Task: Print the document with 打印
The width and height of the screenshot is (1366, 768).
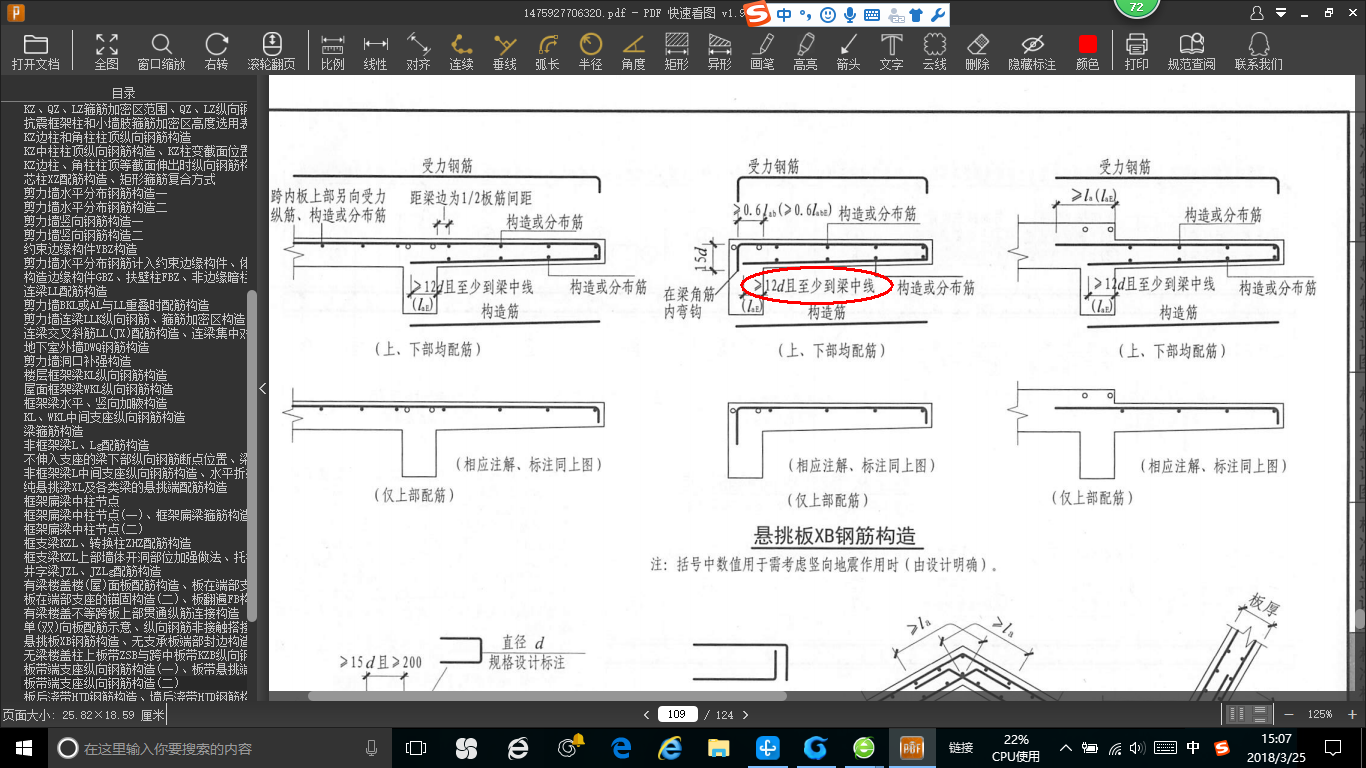Action: click(x=1136, y=52)
